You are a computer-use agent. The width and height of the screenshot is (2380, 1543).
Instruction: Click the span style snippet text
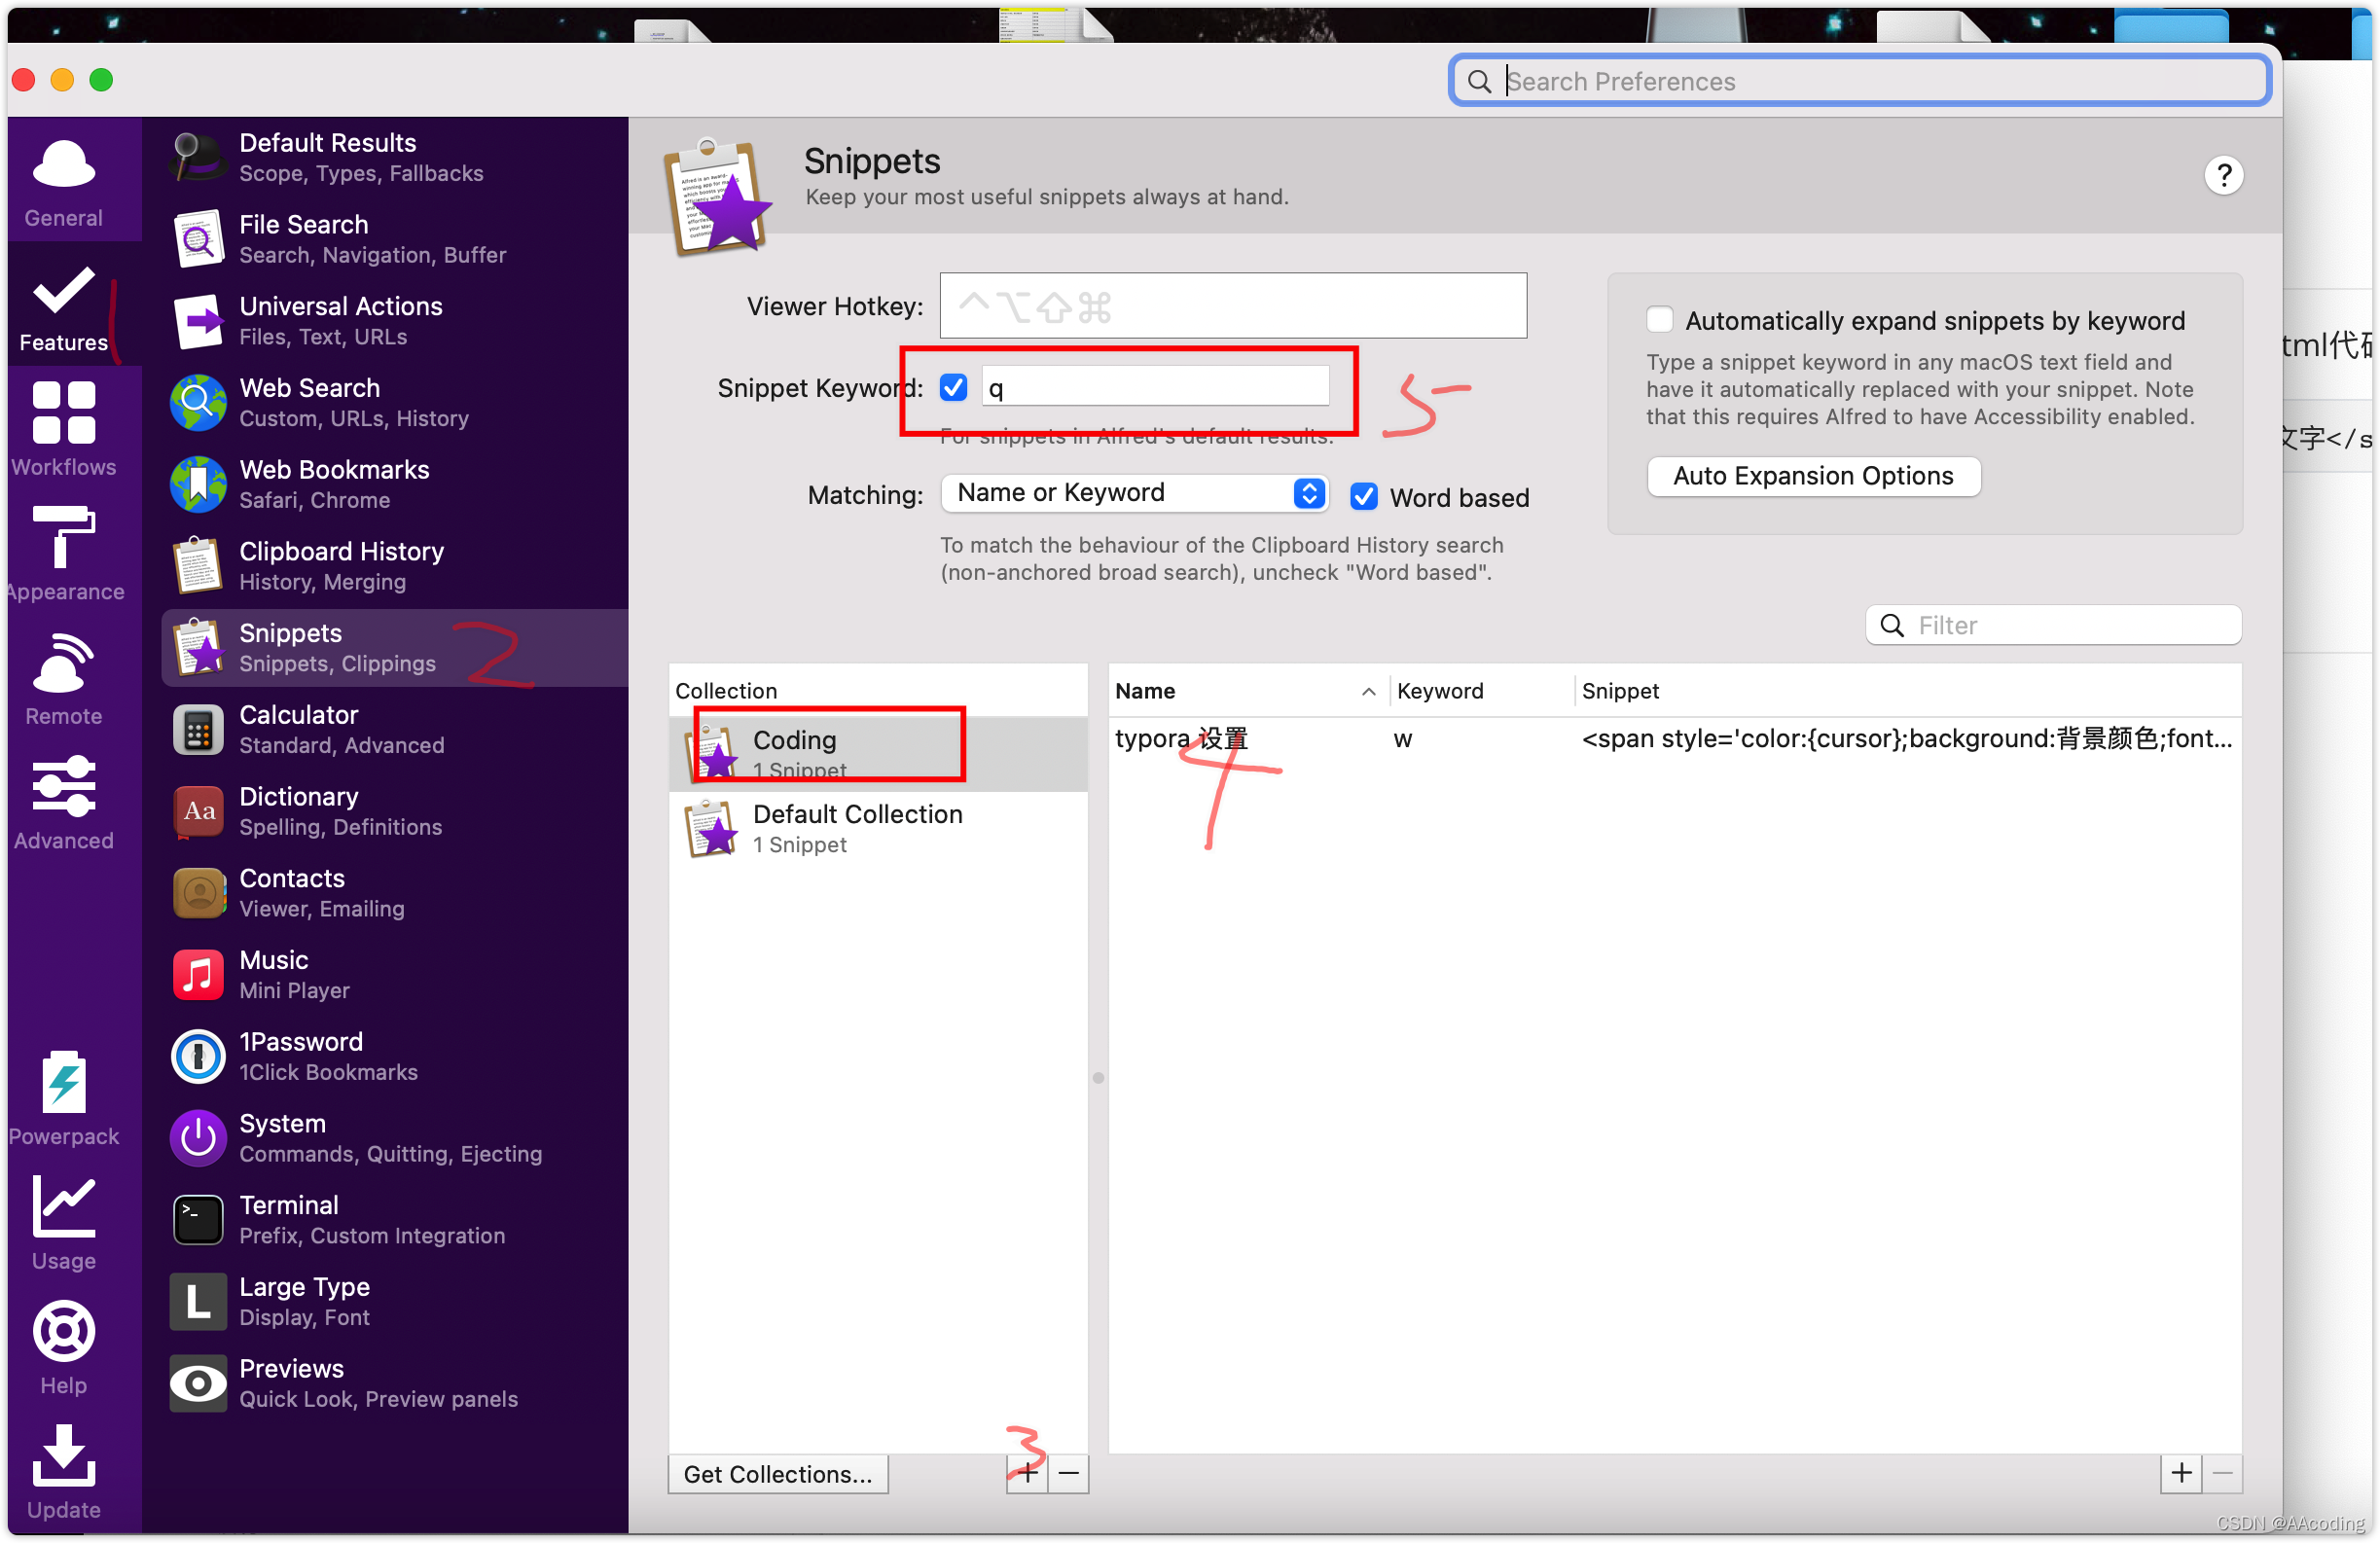click(1906, 739)
